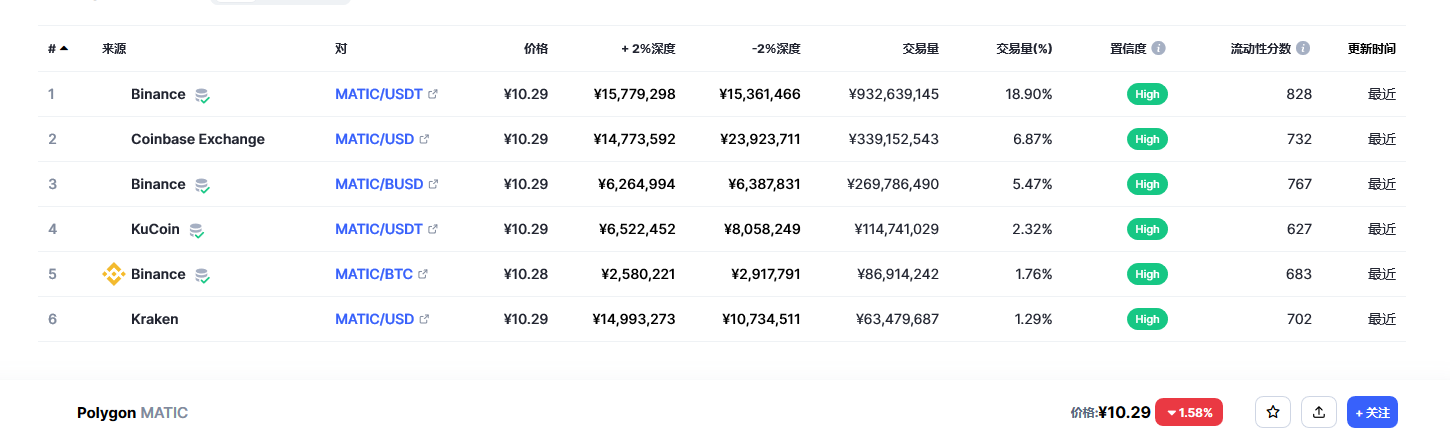Click info icon next to 置信度

pyautogui.click(x=1158, y=48)
